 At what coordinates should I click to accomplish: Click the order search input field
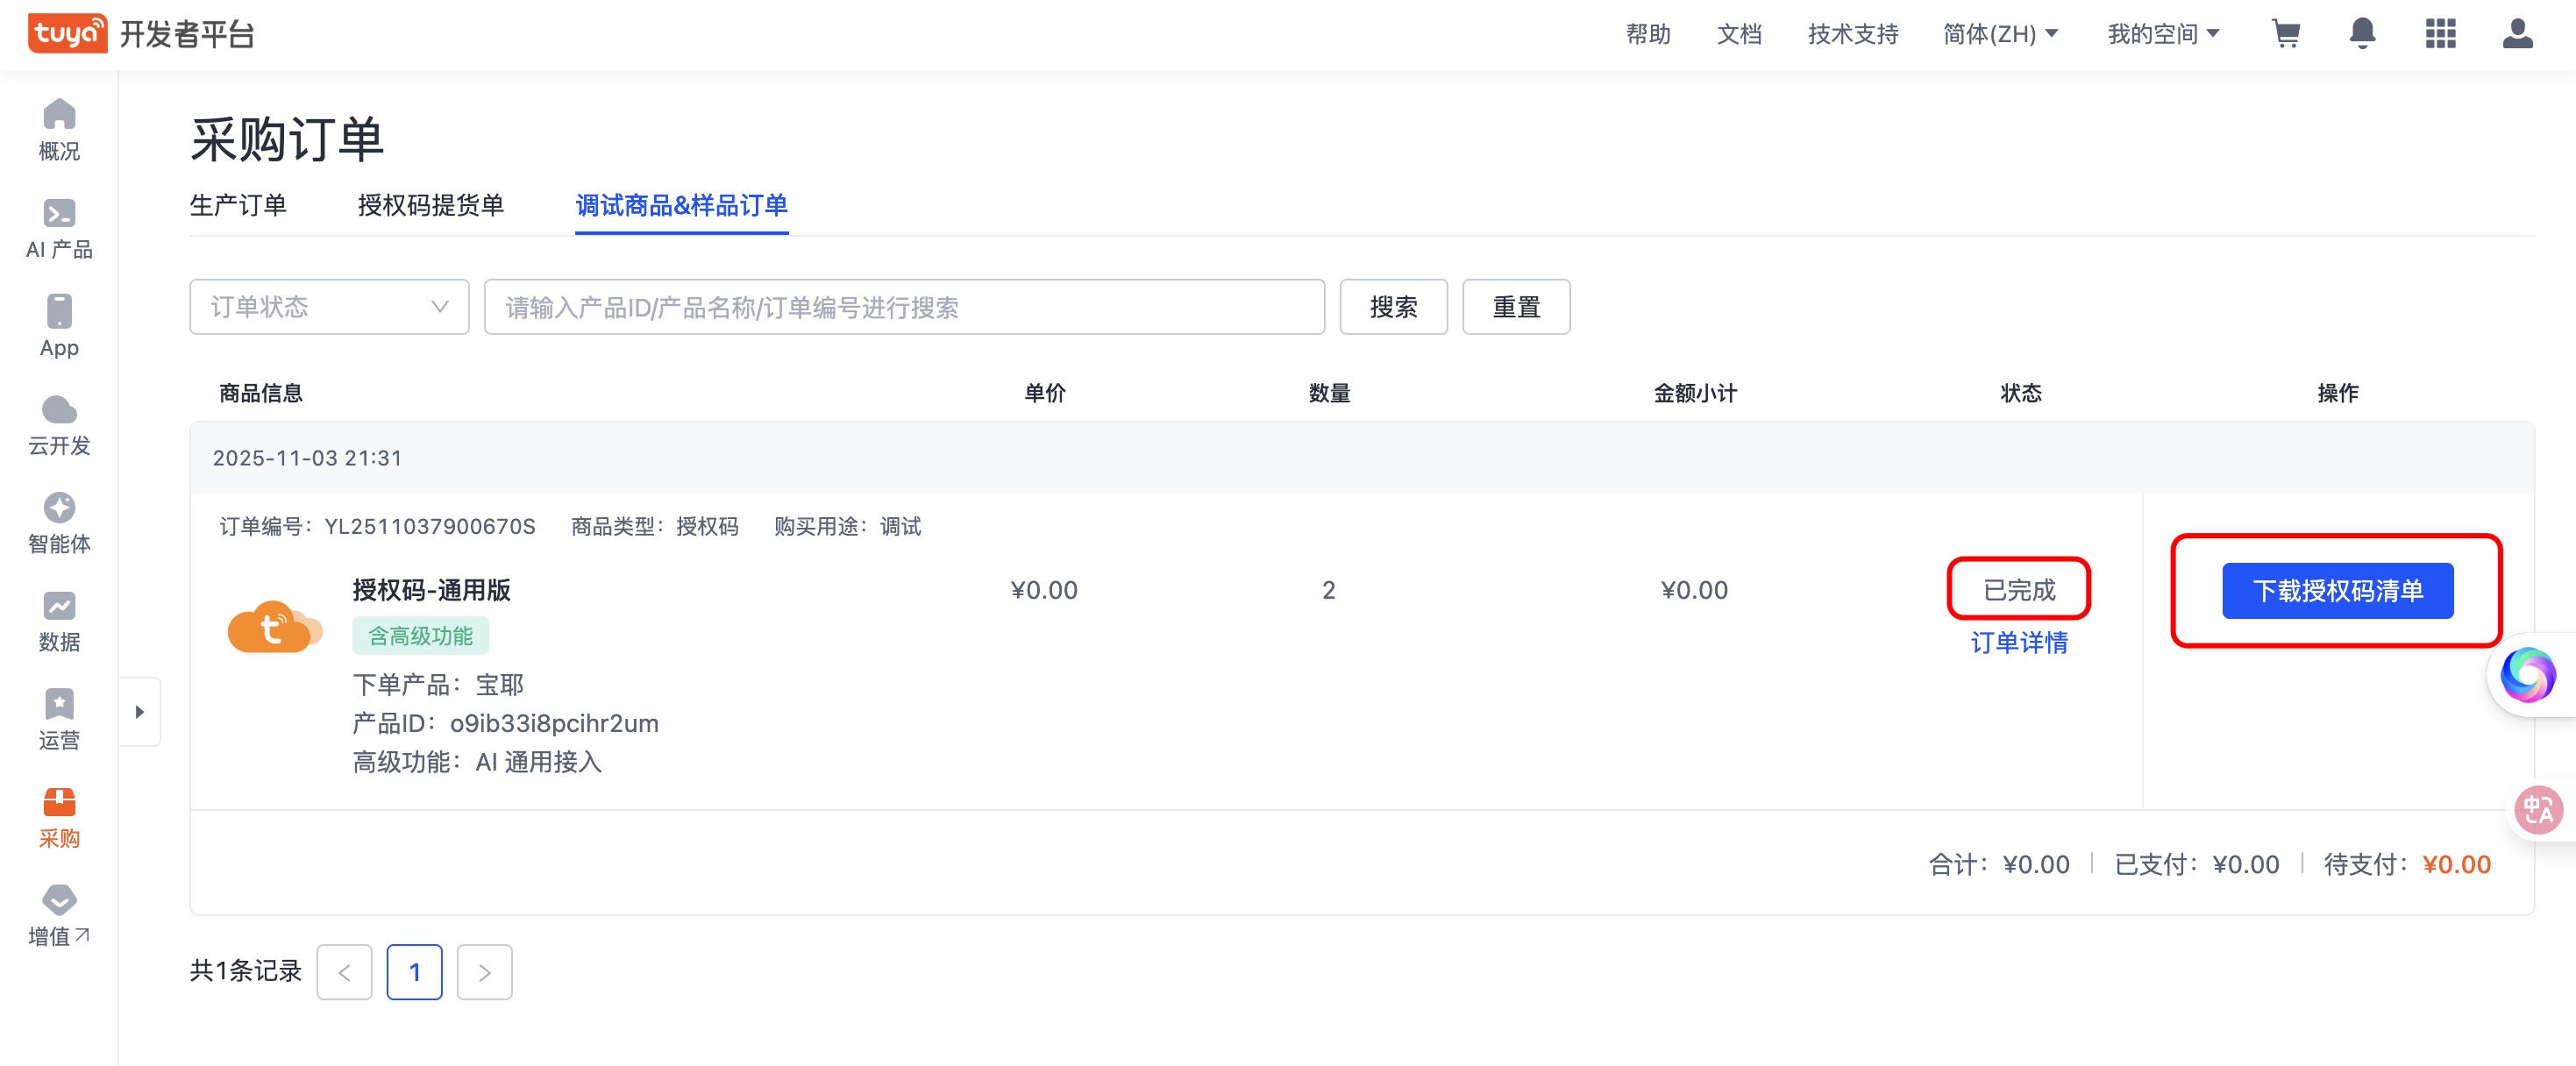click(904, 307)
